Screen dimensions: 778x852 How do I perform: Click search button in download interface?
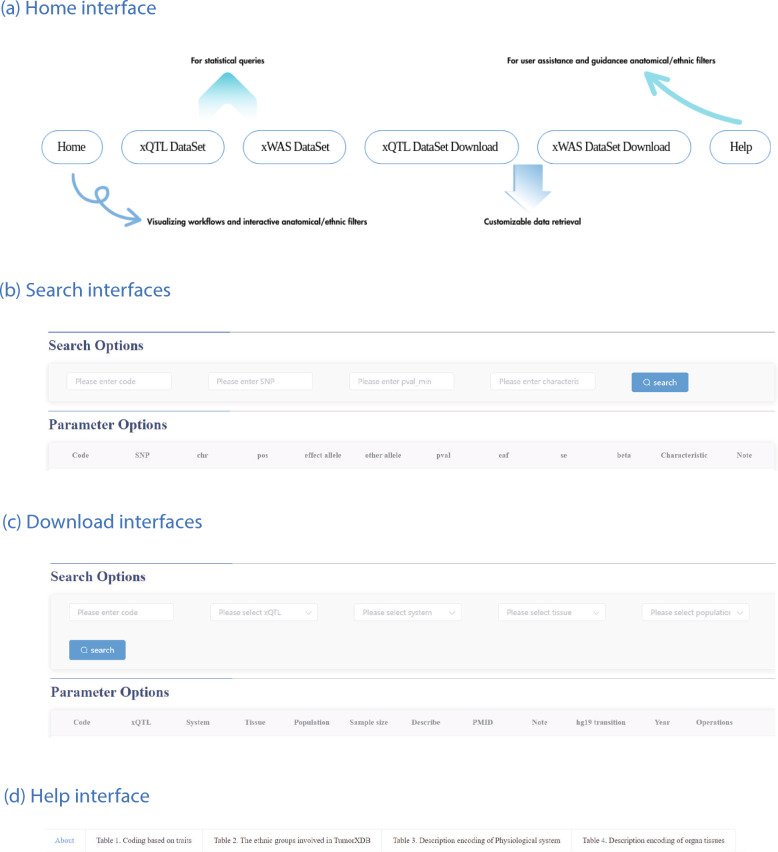[97, 650]
